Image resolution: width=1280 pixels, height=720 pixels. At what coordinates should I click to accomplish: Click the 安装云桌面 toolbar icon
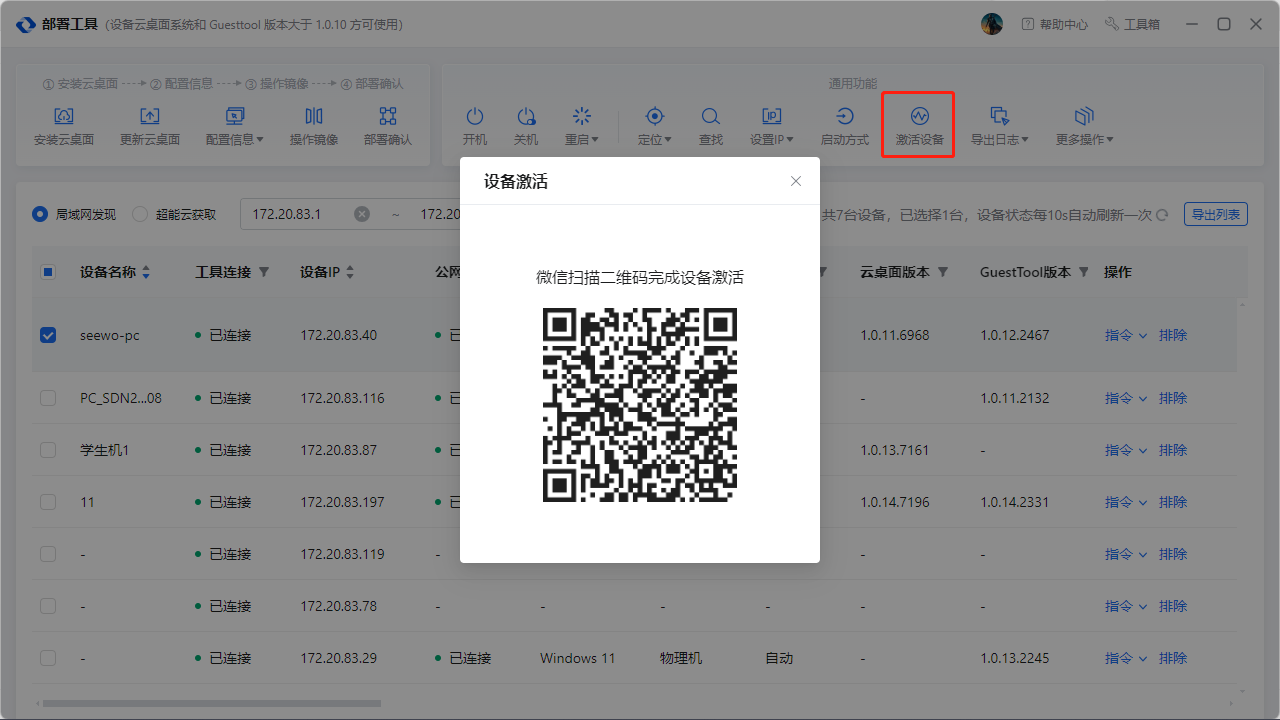(x=64, y=127)
